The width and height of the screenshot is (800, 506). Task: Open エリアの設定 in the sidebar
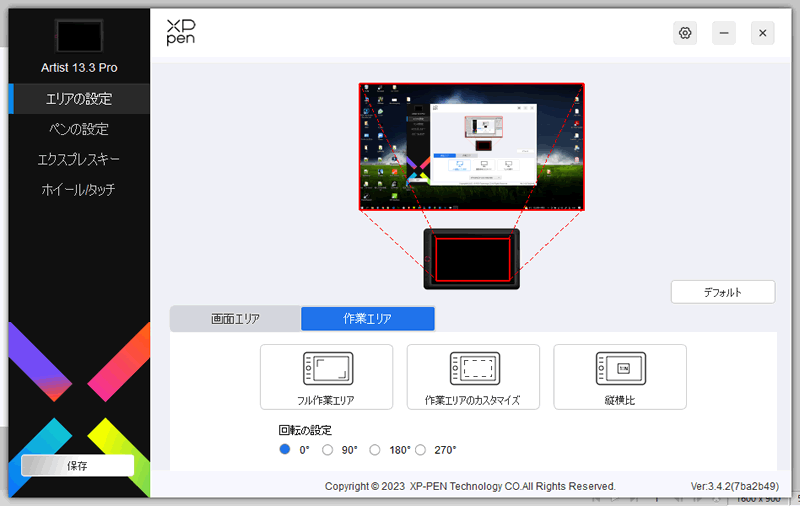(79, 98)
